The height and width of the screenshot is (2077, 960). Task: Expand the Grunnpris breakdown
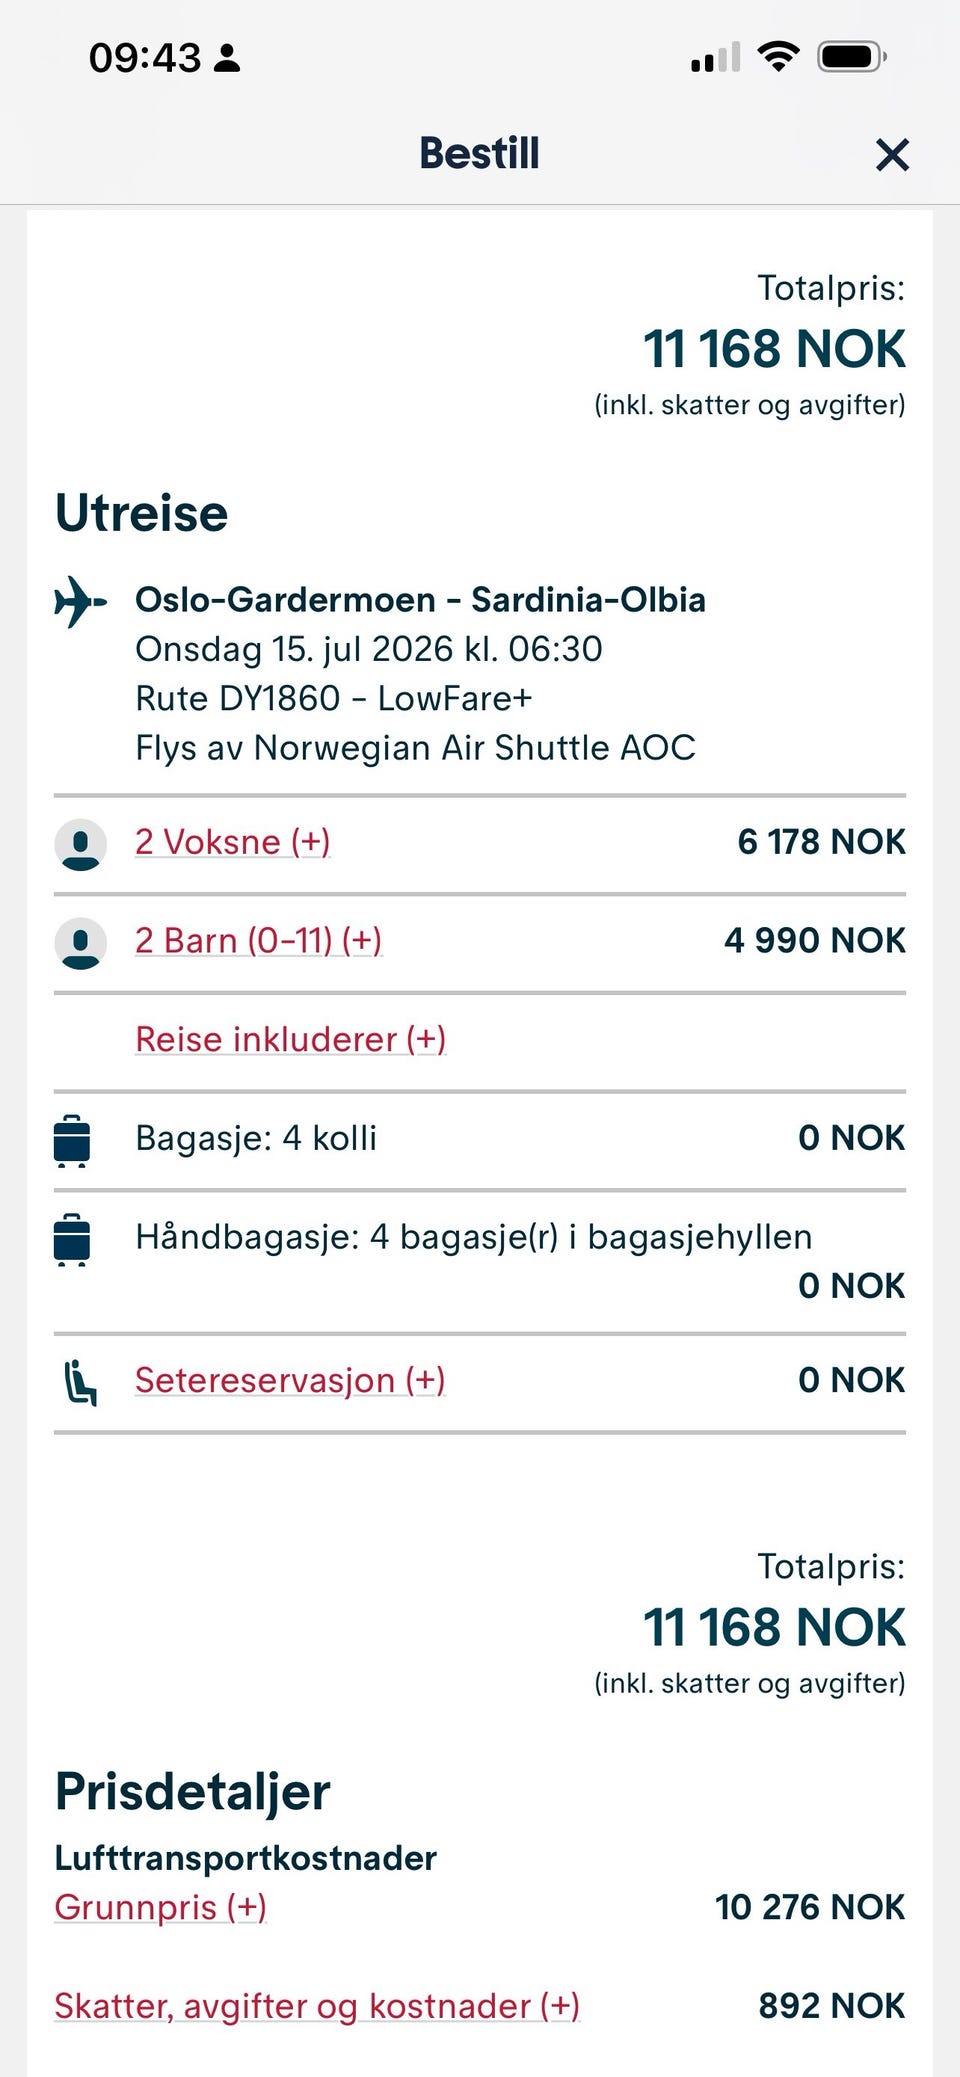(x=160, y=1907)
